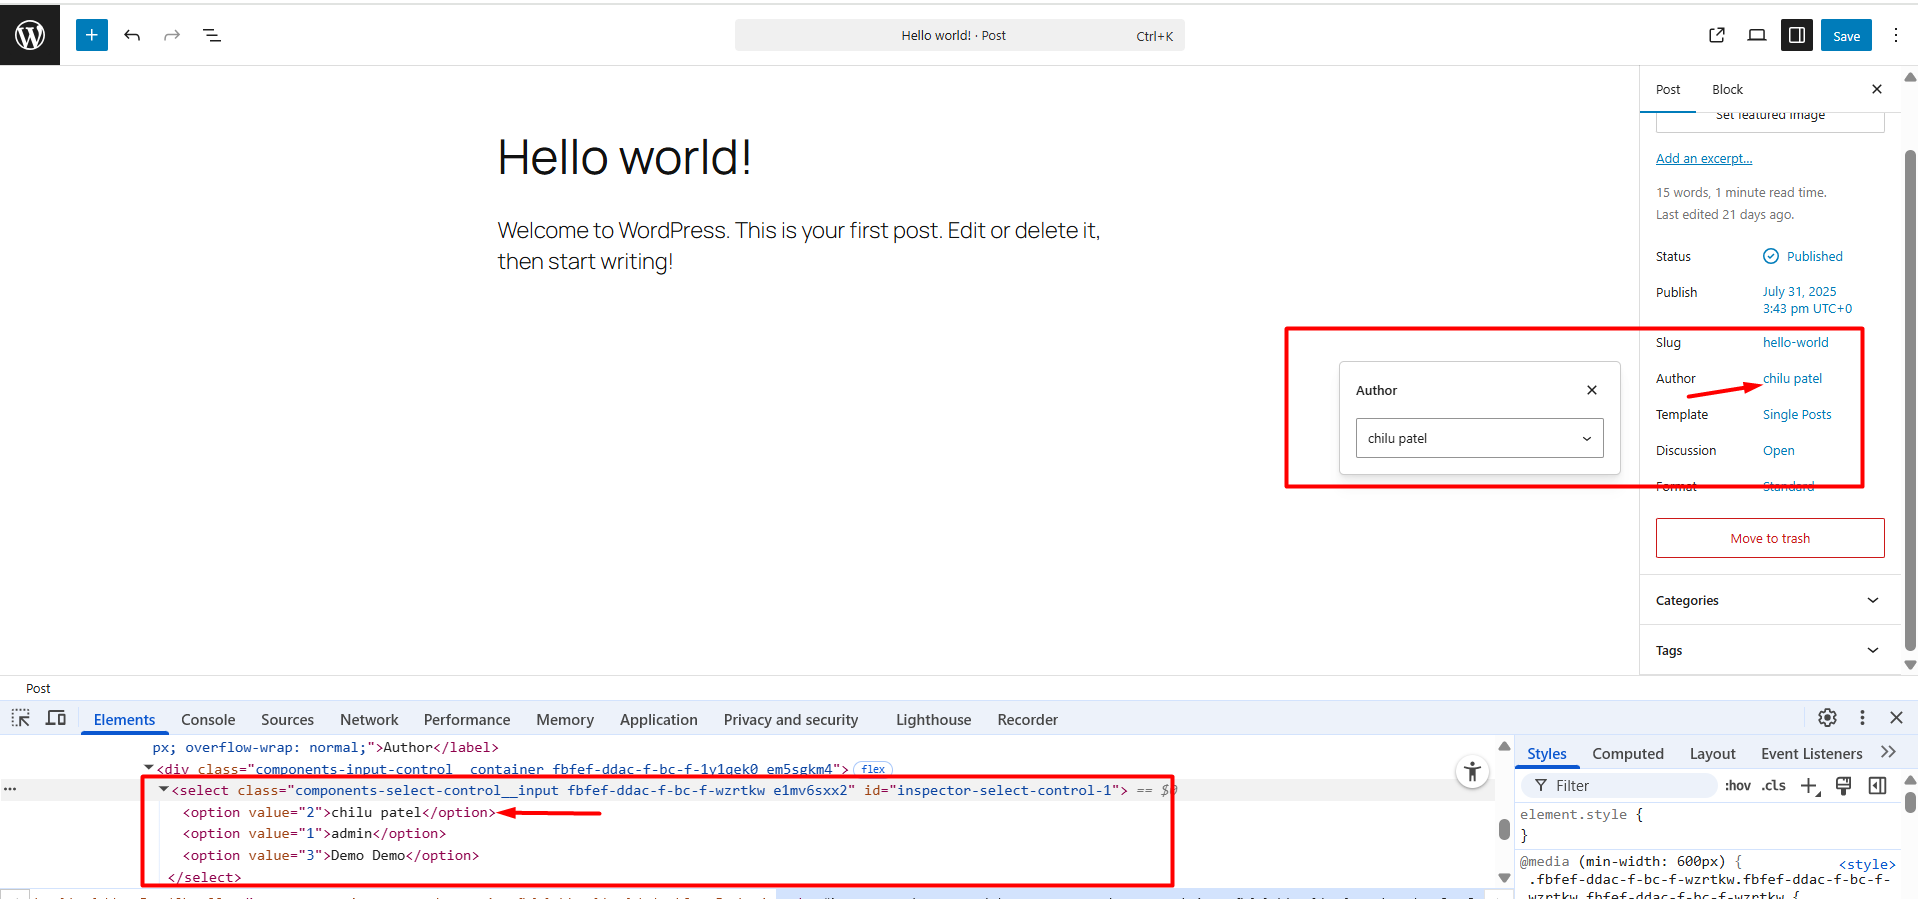The width and height of the screenshot is (1918, 899).
Task: Click the Open discussion link
Action: pyautogui.click(x=1778, y=450)
